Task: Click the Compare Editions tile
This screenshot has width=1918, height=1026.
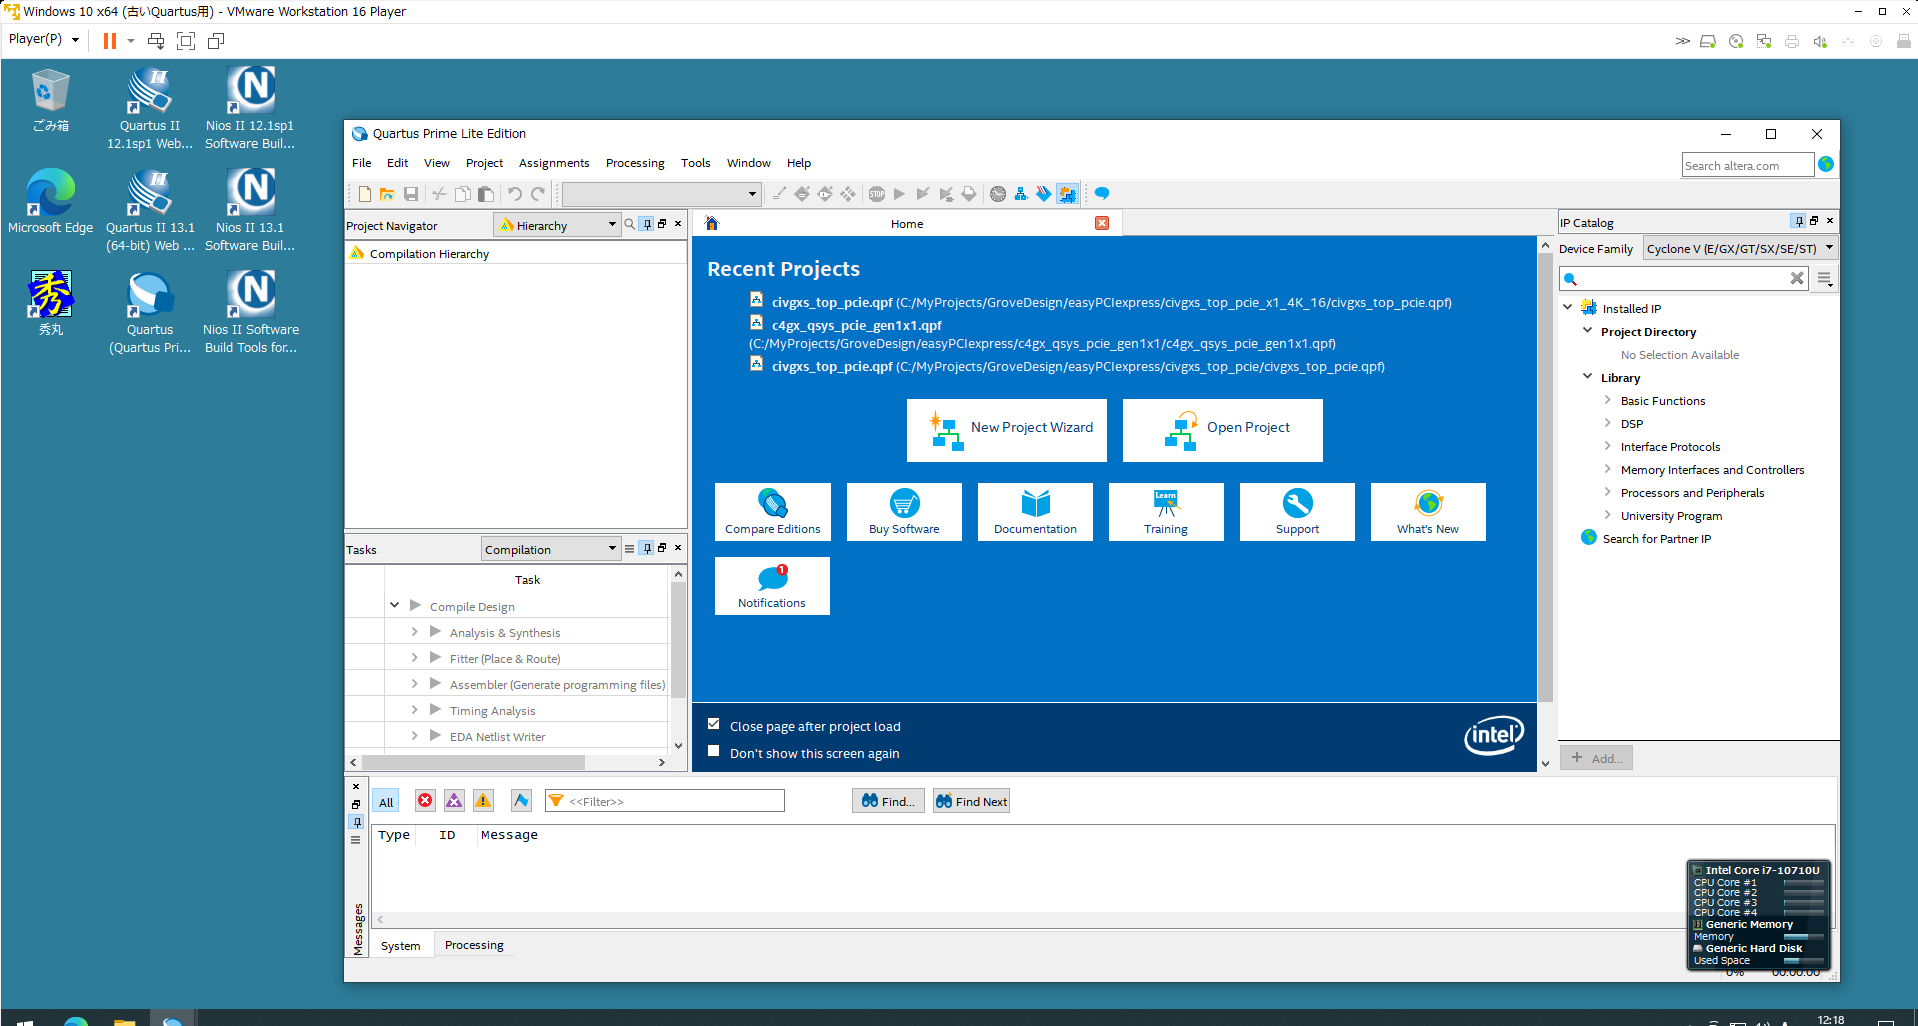Action: coord(773,512)
